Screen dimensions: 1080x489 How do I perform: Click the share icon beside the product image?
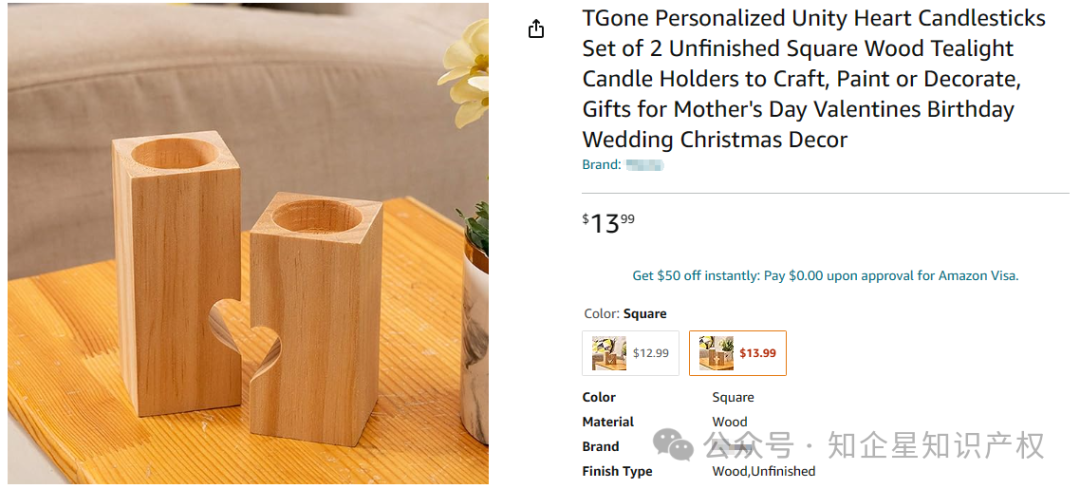pyautogui.click(x=536, y=29)
